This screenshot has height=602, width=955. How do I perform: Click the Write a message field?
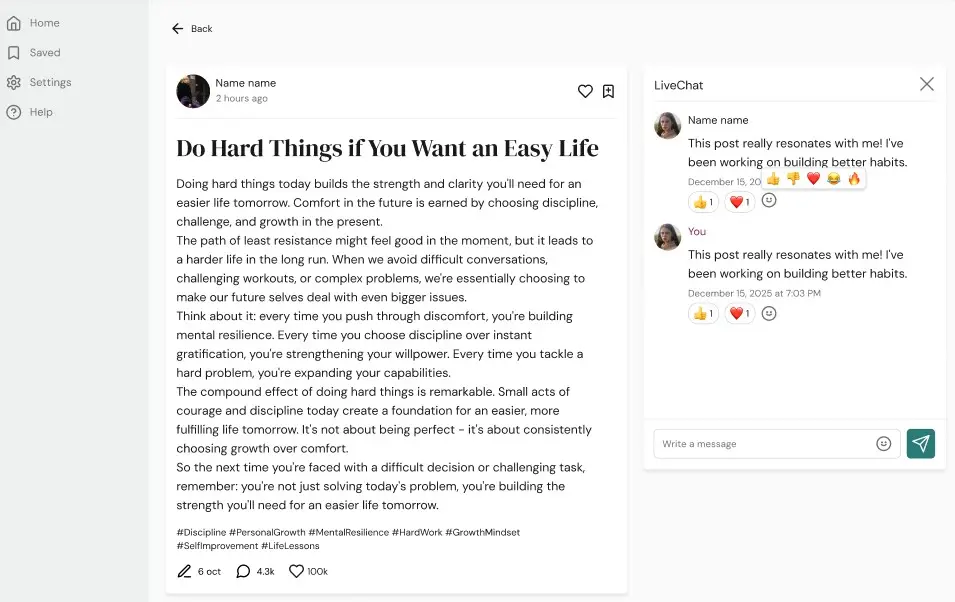764,444
